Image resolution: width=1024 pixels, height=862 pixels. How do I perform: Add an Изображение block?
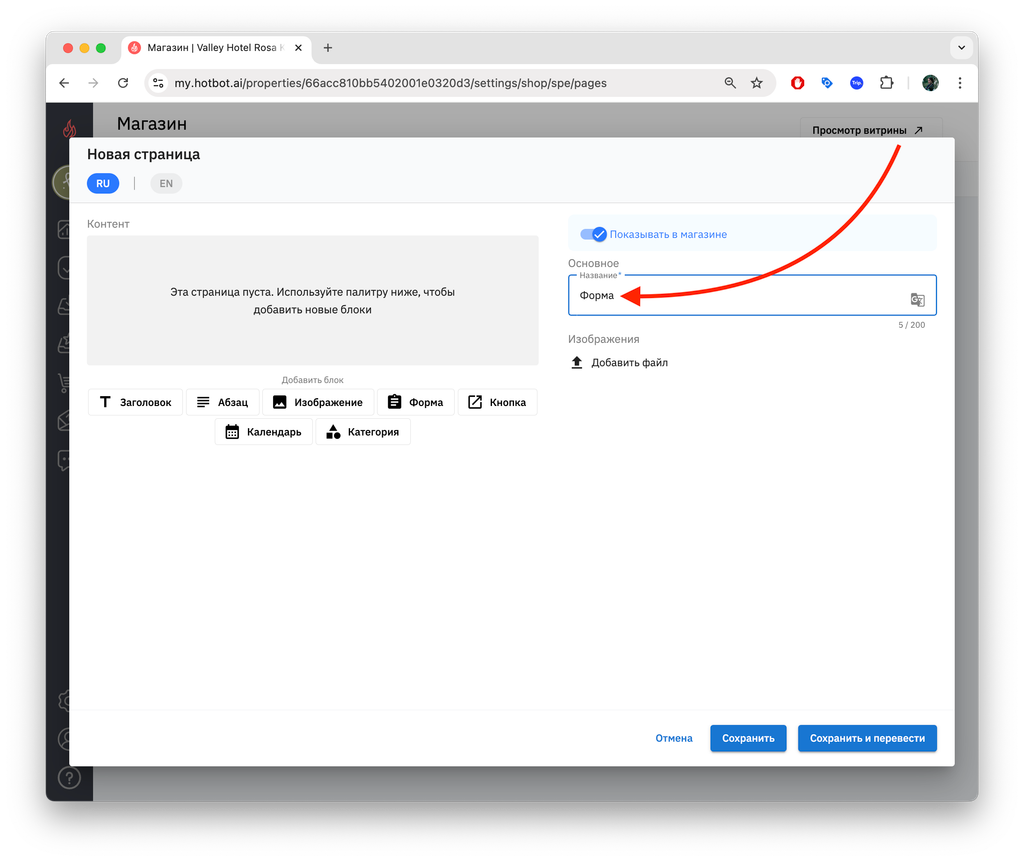pyautogui.click(x=318, y=402)
